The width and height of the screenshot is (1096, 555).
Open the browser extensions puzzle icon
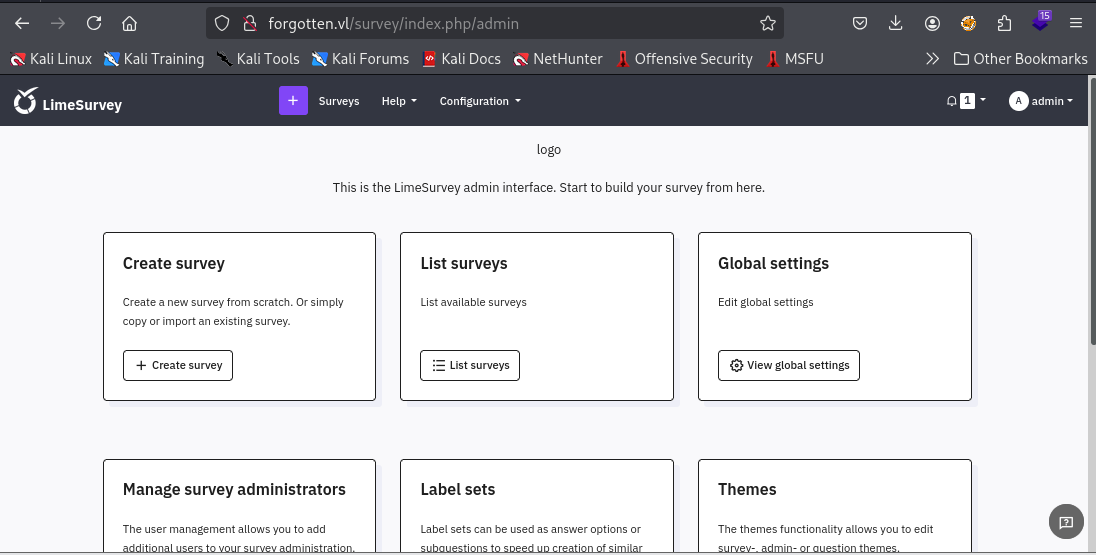point(1004,23)
